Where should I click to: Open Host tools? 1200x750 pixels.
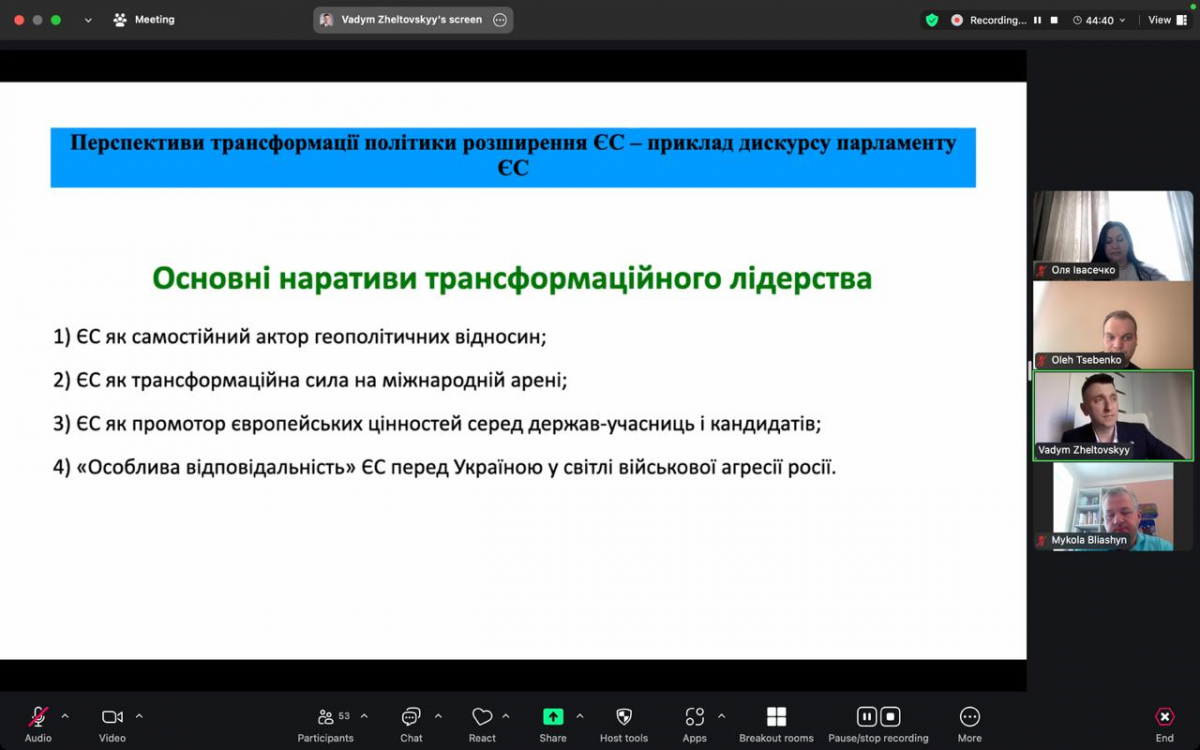point(623,718)
